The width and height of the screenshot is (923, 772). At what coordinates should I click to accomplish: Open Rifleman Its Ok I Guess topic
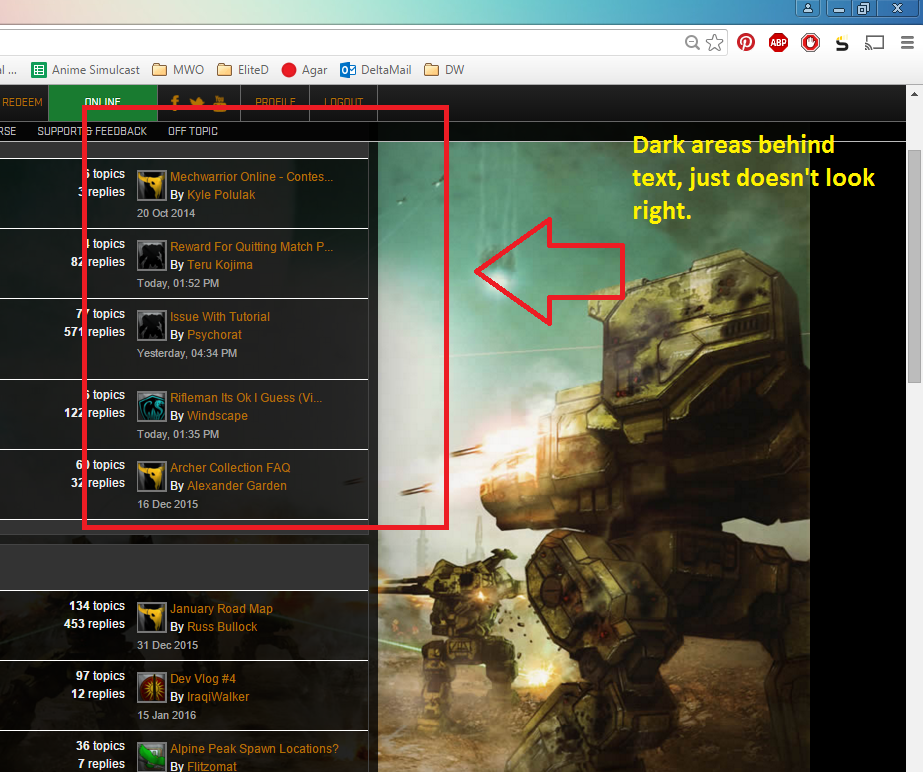[246, 398]
